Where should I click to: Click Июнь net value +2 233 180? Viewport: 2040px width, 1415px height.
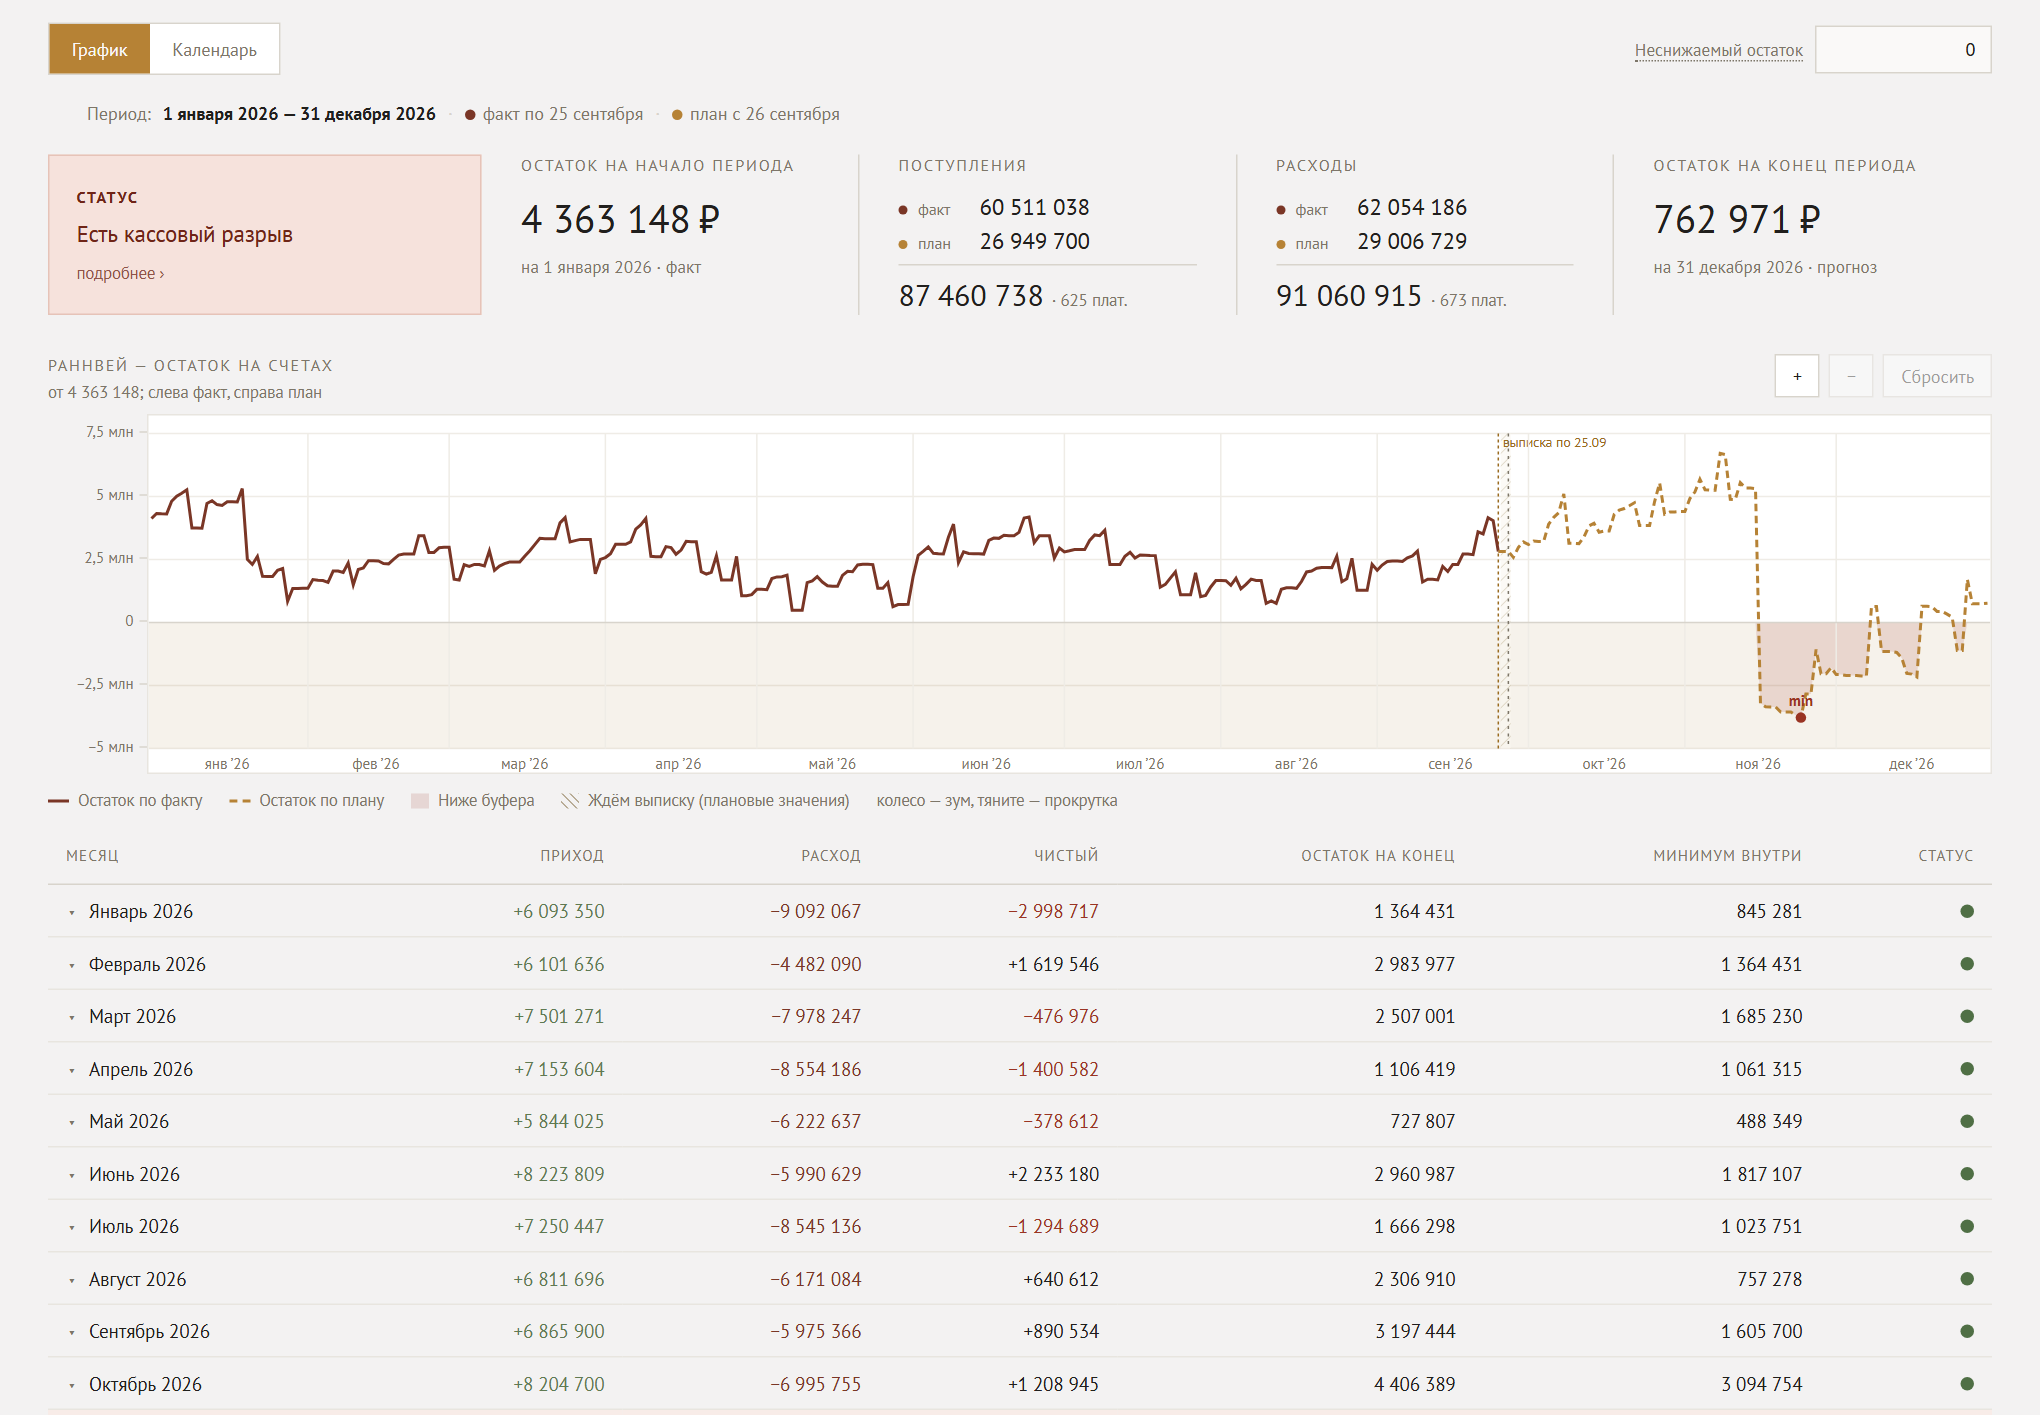1053,1174
